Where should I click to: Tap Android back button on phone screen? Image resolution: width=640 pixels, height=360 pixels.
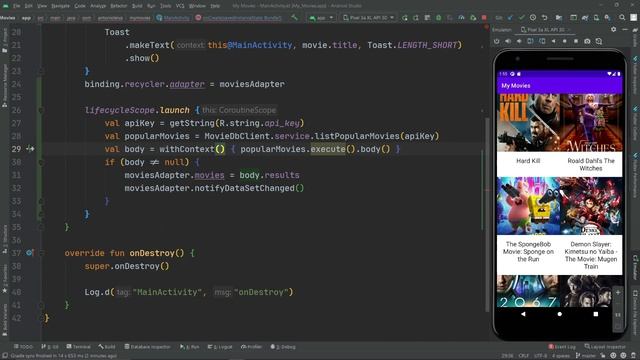(523, 314)
